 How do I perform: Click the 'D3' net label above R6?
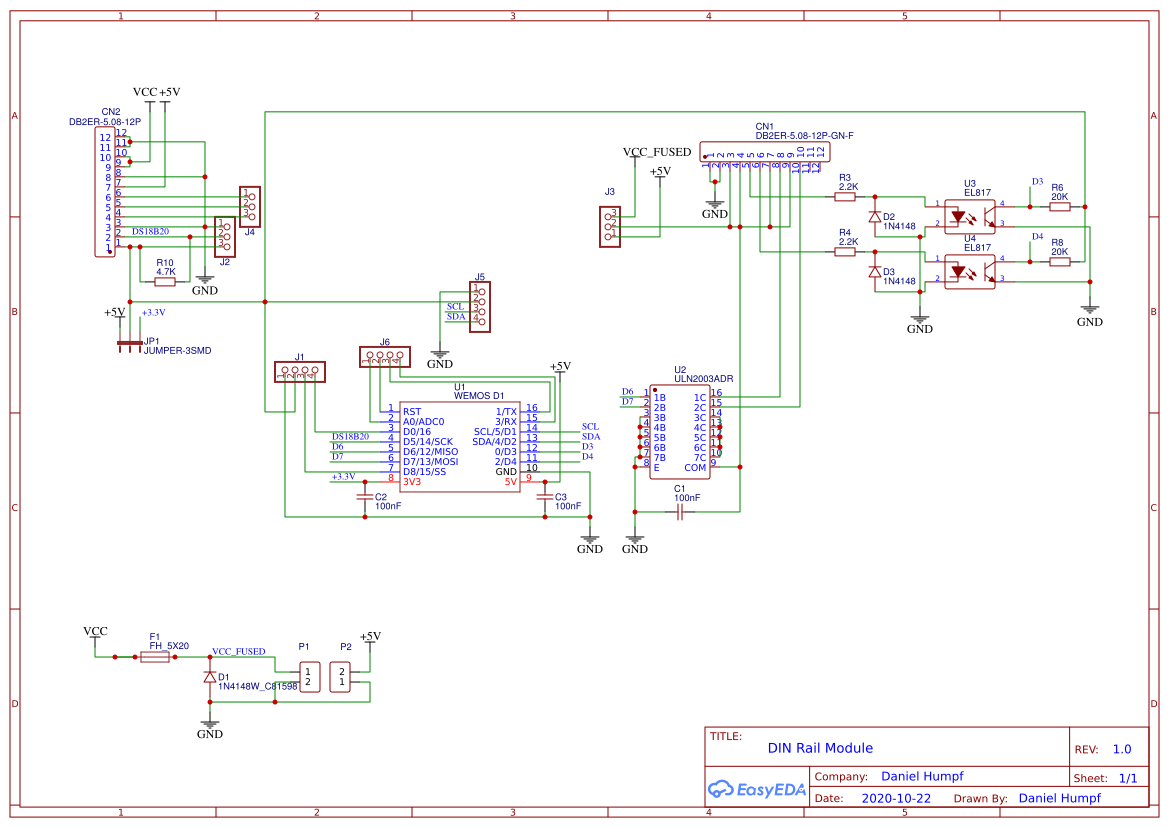coord(1038,182)
